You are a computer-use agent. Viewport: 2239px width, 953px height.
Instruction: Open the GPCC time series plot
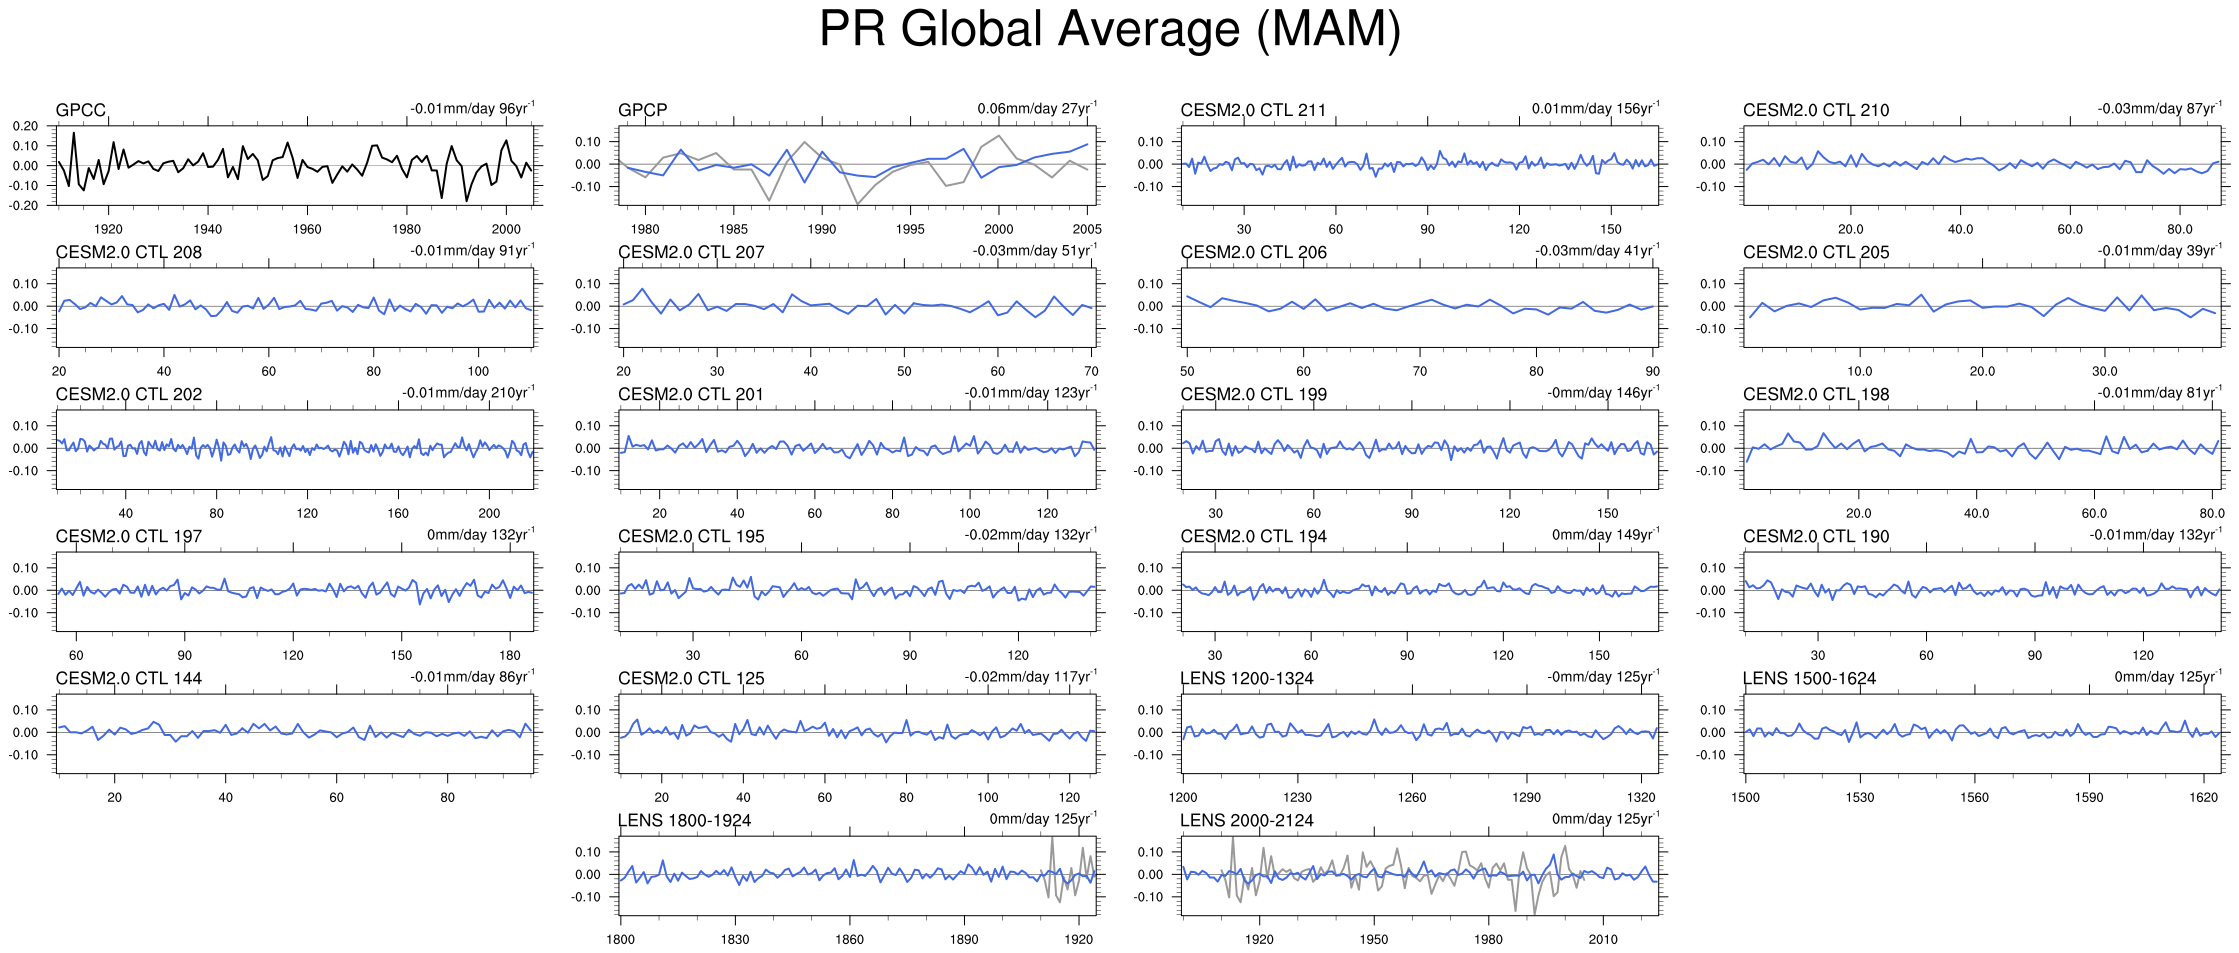(298, 166)
